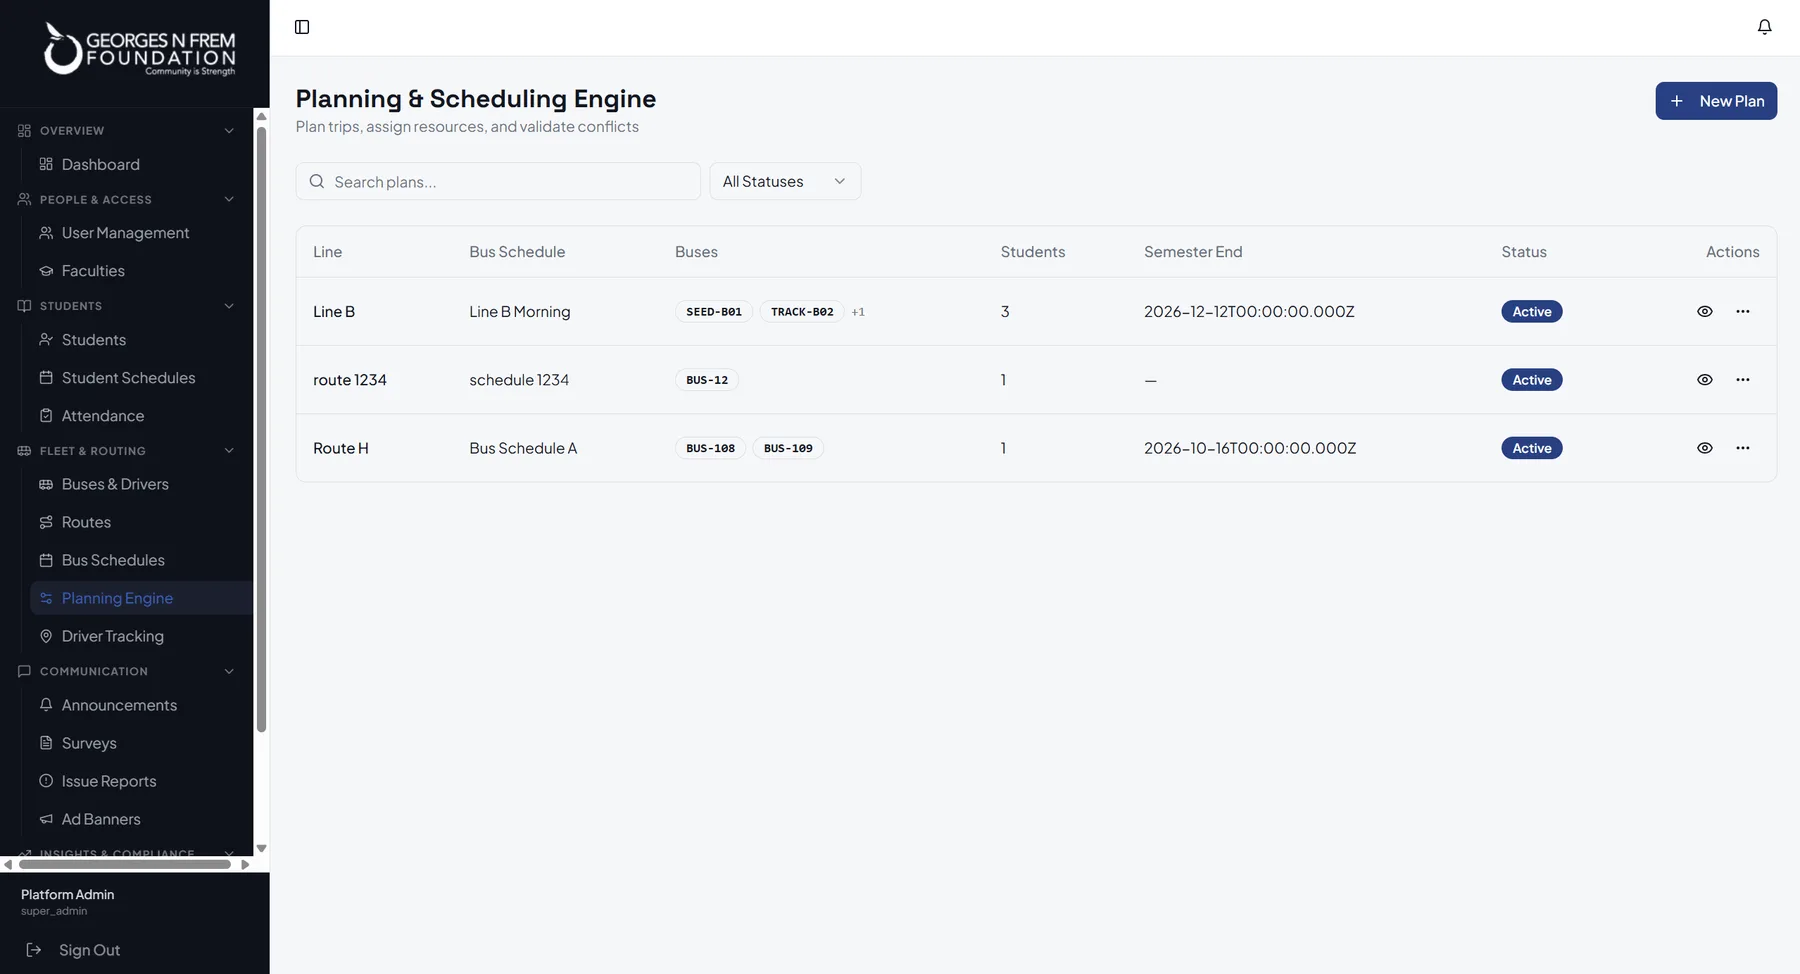
Task: Toggle the sidebar panel icon
Action: [302, 27]
